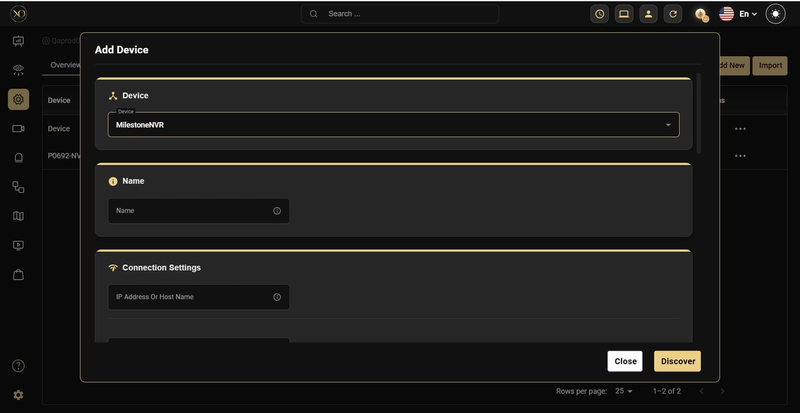This screenshot has height=413, width=800.
Task: Click the '1–2 of 2' pagination text
Action: tap(666, 391)
